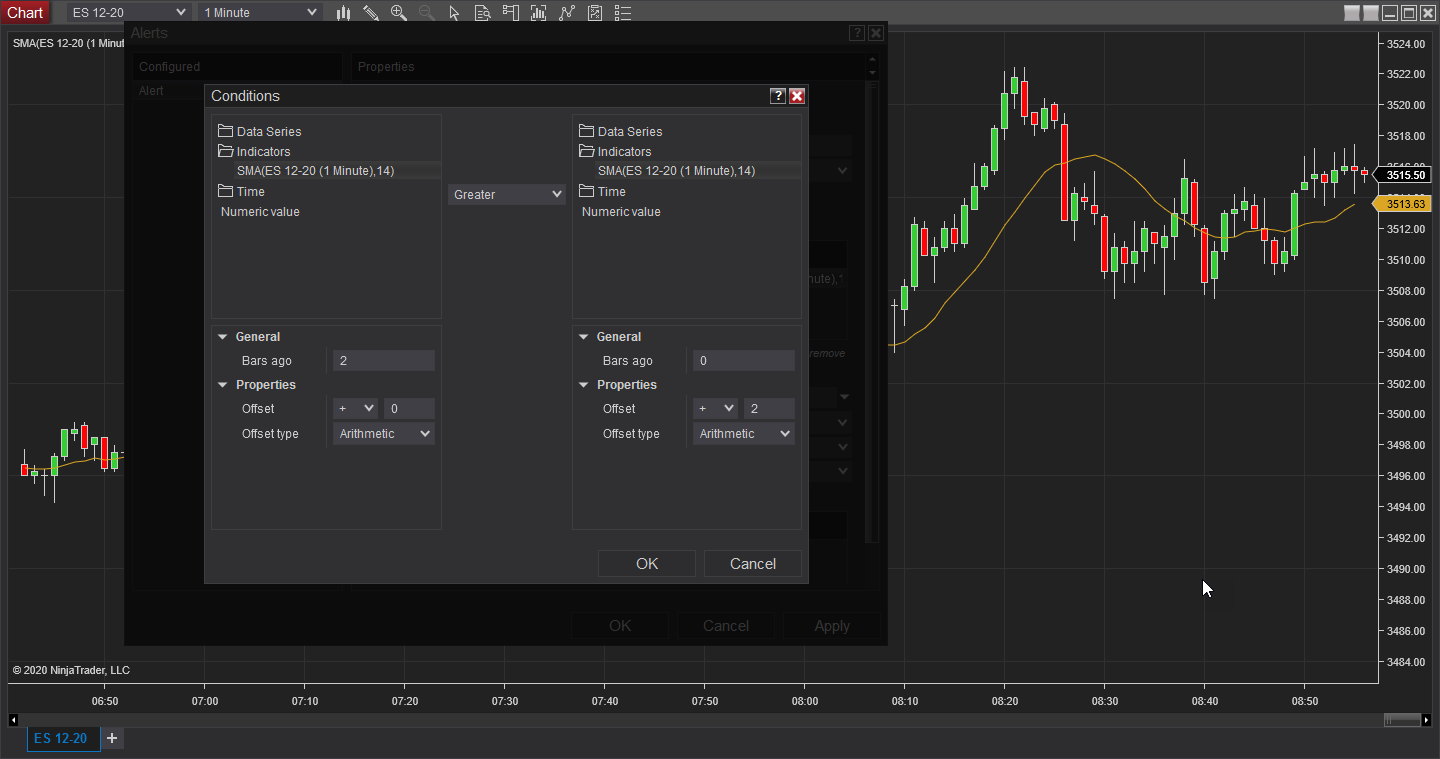Click the Alerts window help question icon
Image resolution: width=1440 pixels, height=759 pixels.
[x=857, y=33]
